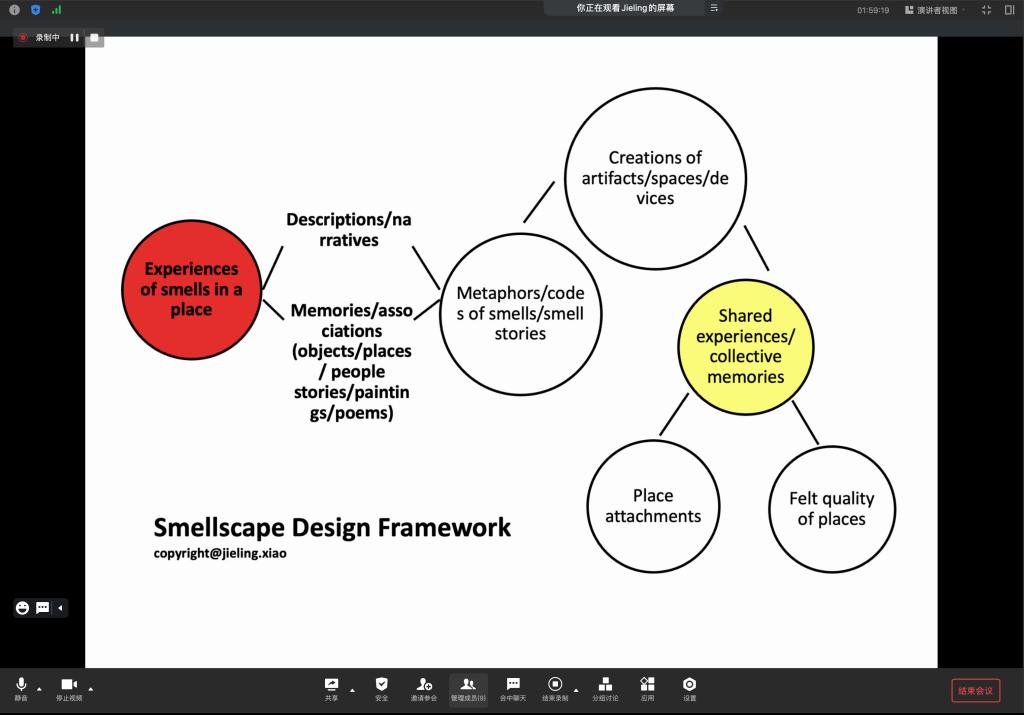Open screen-share options menu beside Jieling banner
This screenshot has width=1024, height=715.
pos(714,8)
